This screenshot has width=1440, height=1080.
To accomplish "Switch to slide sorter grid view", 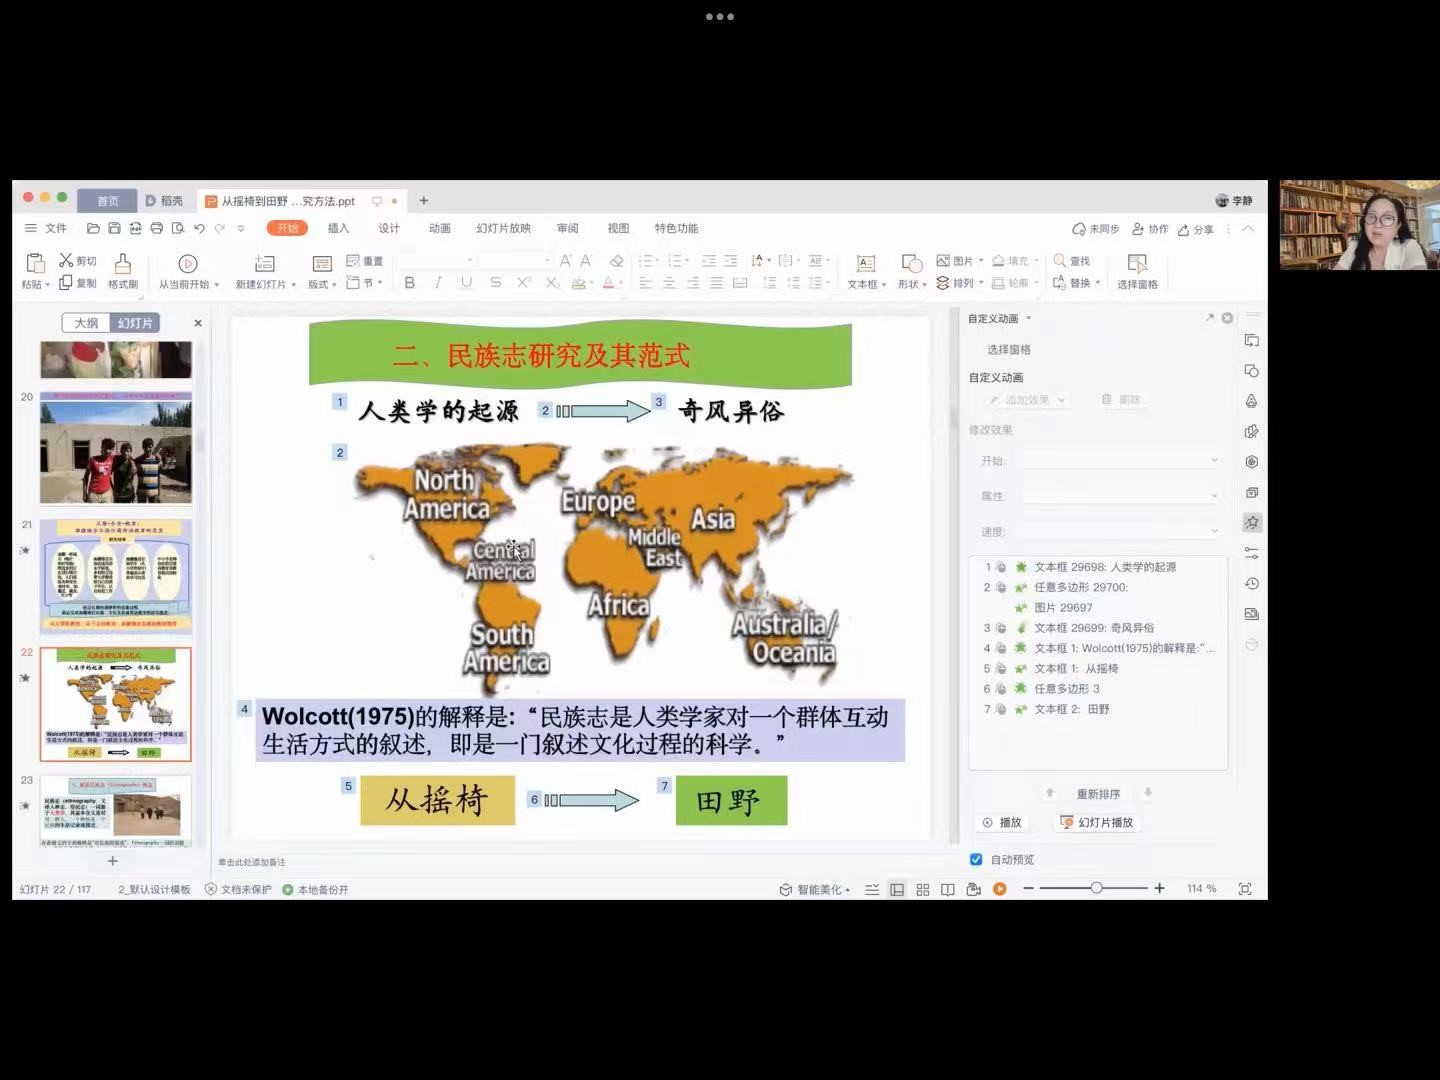I will (x=923, y=889).
